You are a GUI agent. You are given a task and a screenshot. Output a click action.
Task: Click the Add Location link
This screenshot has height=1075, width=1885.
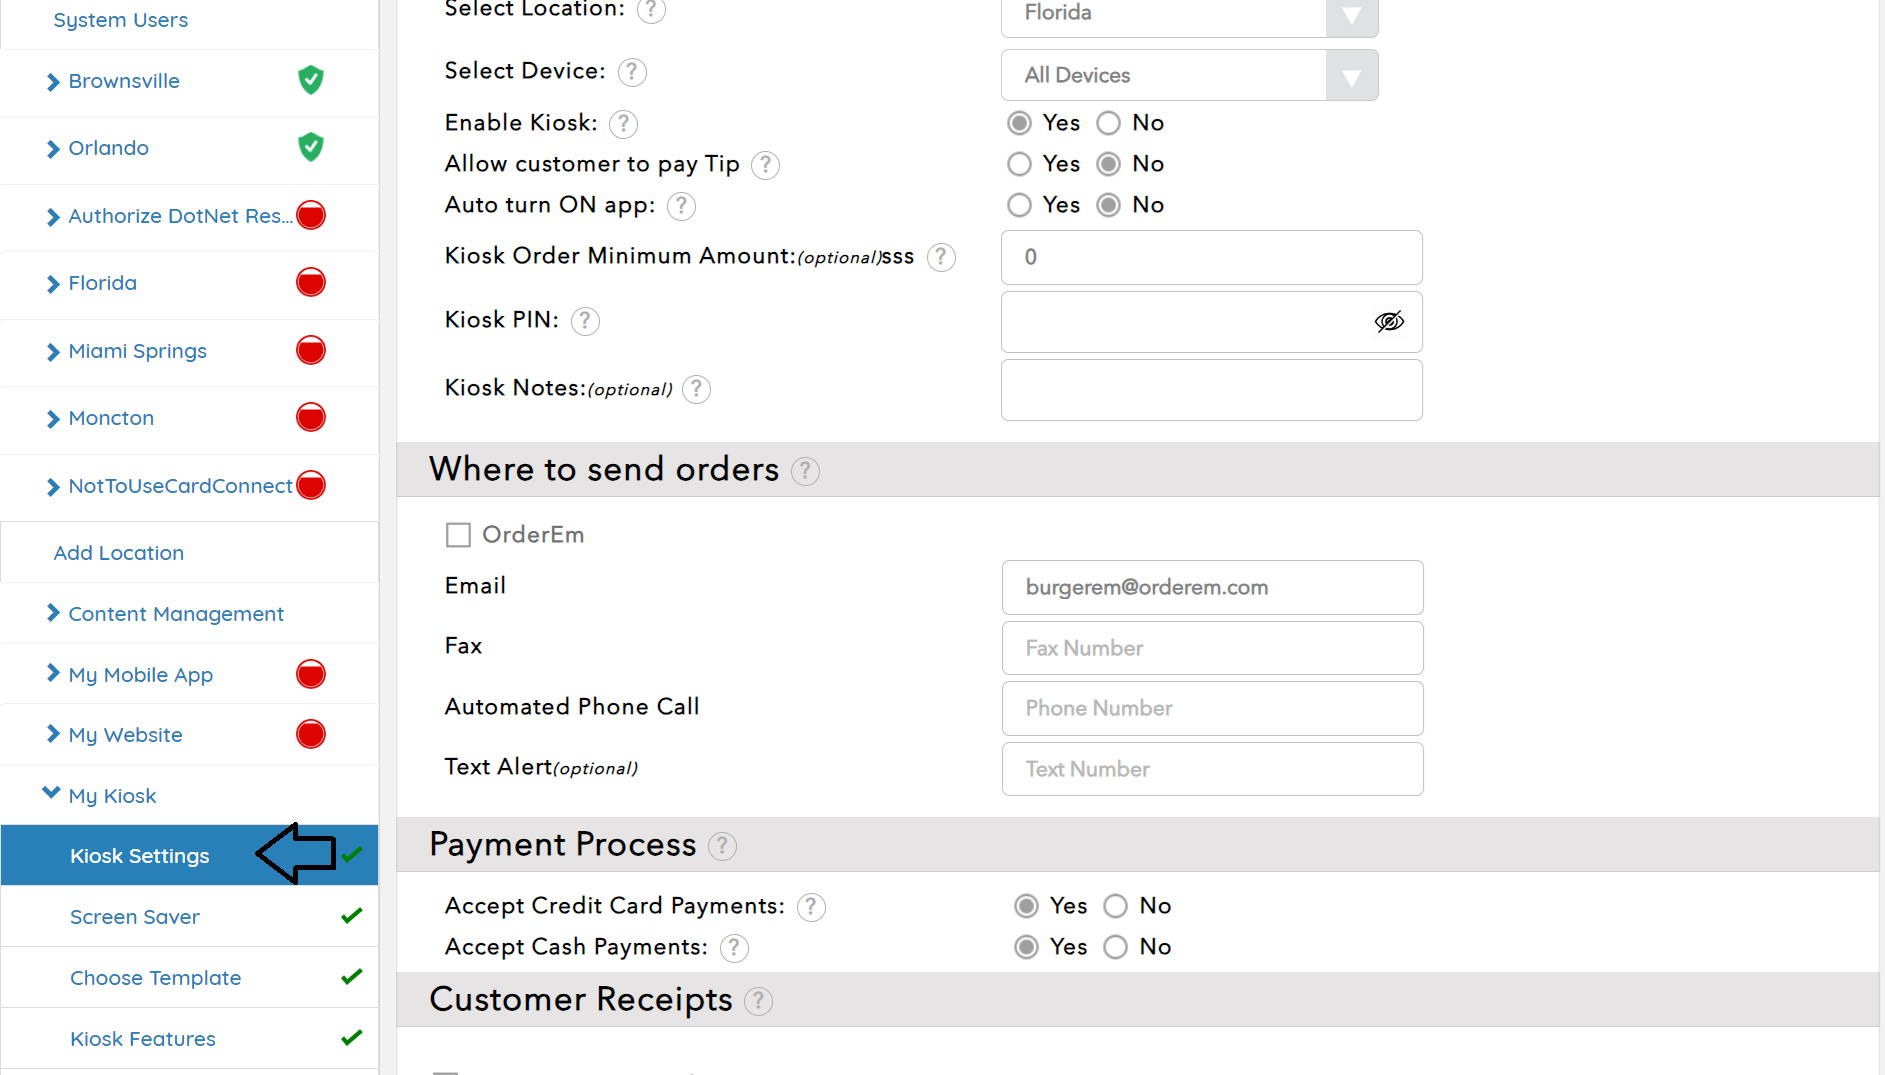119,553
